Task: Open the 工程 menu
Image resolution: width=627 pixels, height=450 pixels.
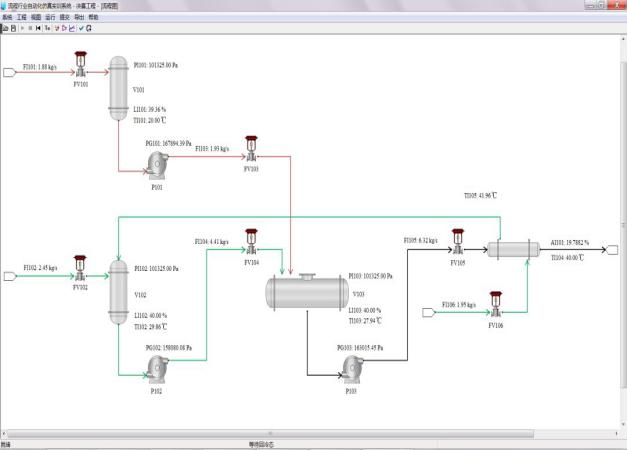Action: coord(22,17)
